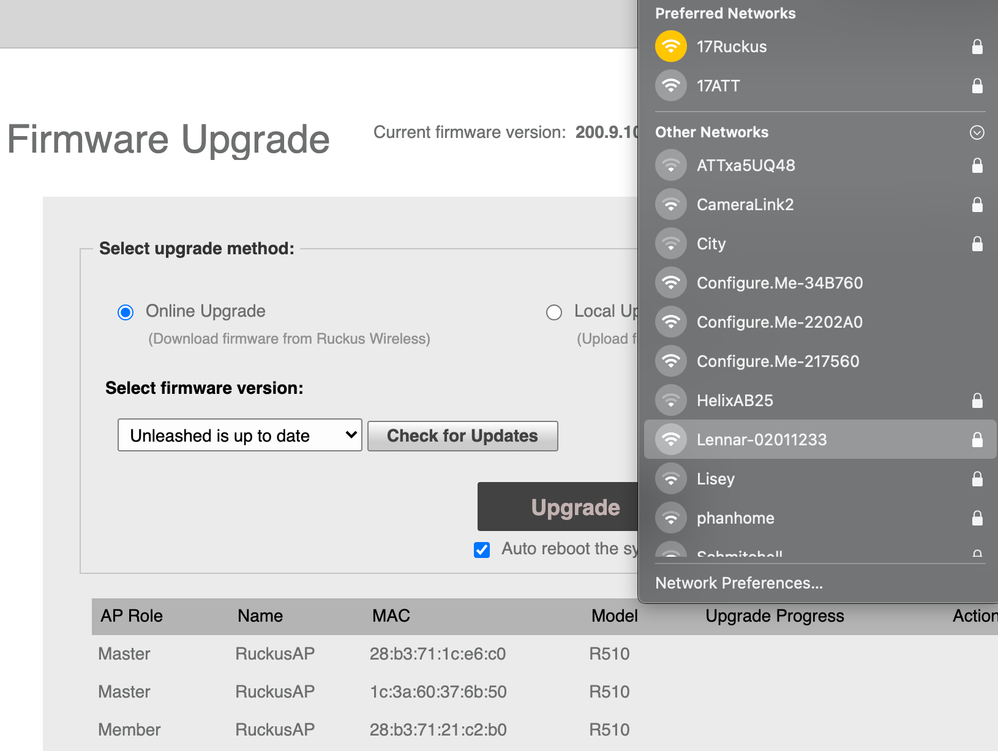
Task: Select the ATTxa5UQ48 network
Action: click(x=746, y=166)
